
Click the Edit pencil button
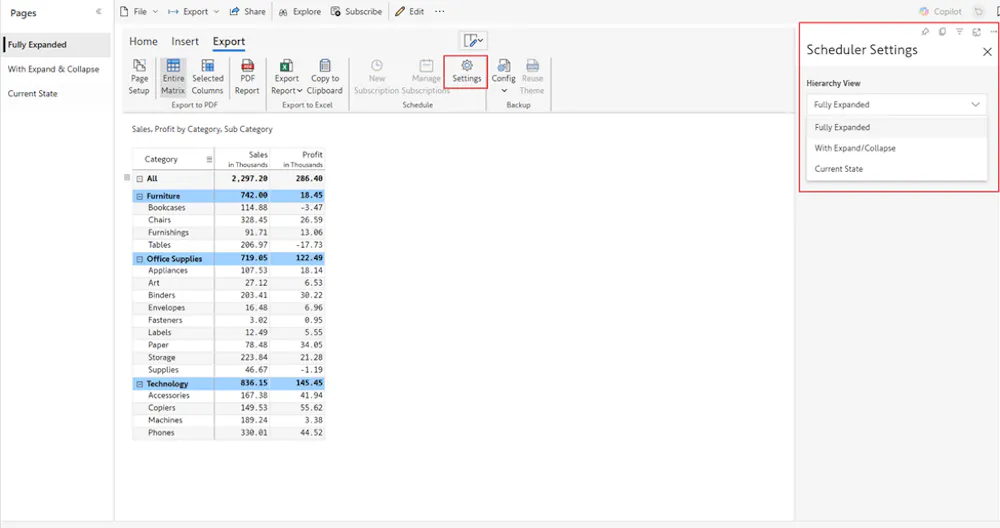409,11
